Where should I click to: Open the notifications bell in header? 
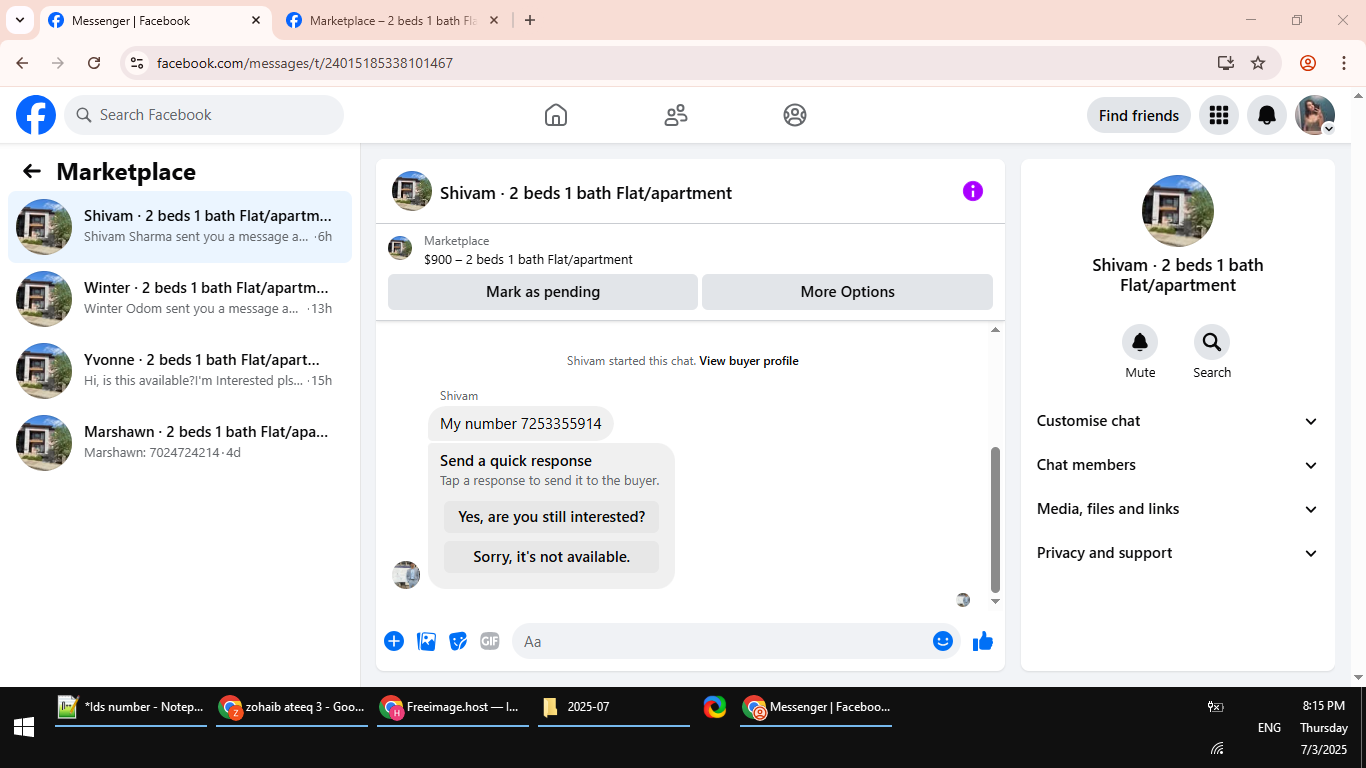point(1267,115)
